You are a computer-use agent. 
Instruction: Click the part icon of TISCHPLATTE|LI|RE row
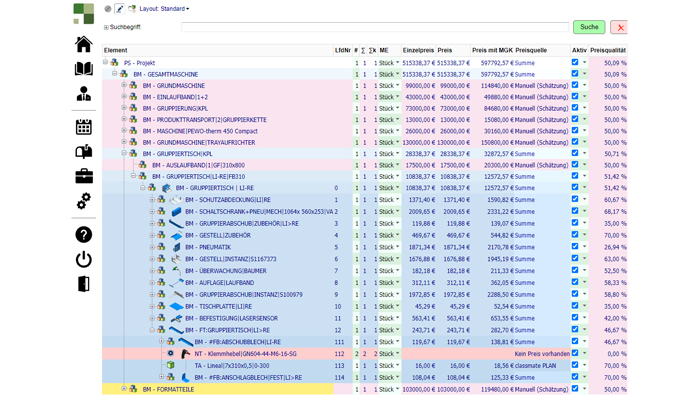point(176,306)
